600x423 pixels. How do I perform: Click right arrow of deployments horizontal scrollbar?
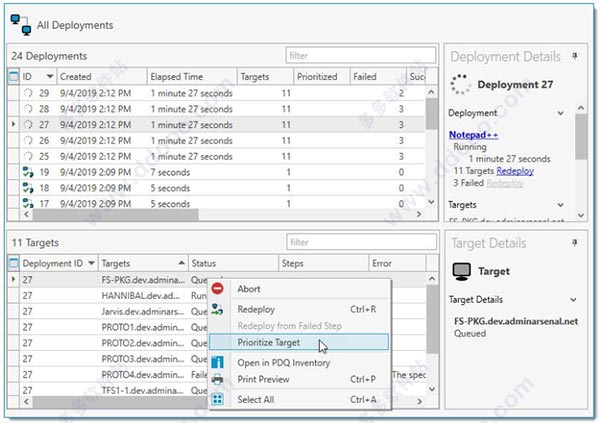419,214
